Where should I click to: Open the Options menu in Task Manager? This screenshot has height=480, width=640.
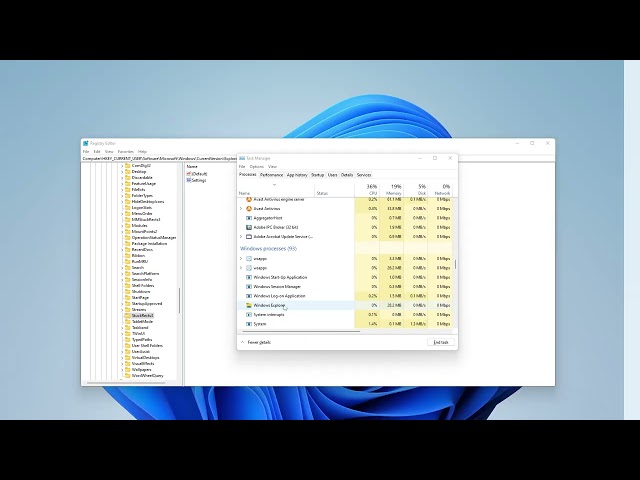click(x=257, y=167)
